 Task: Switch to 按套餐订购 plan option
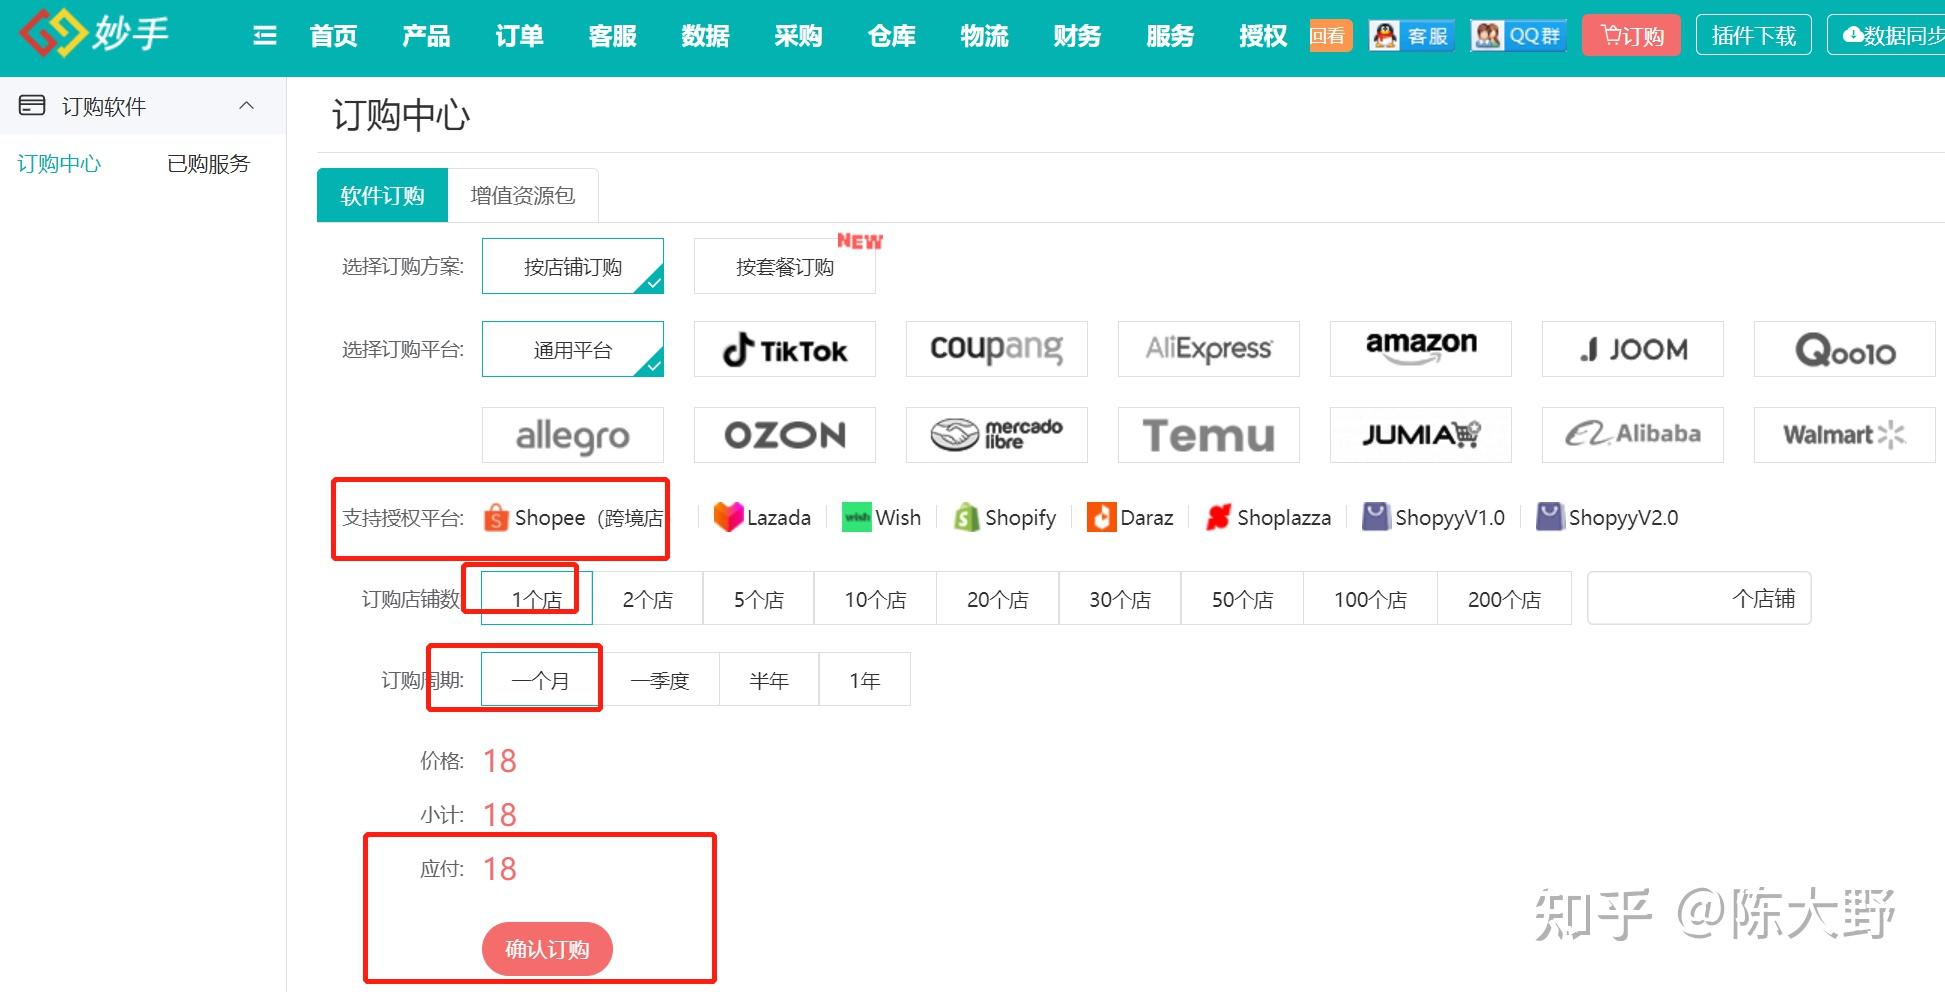[784, 265]
